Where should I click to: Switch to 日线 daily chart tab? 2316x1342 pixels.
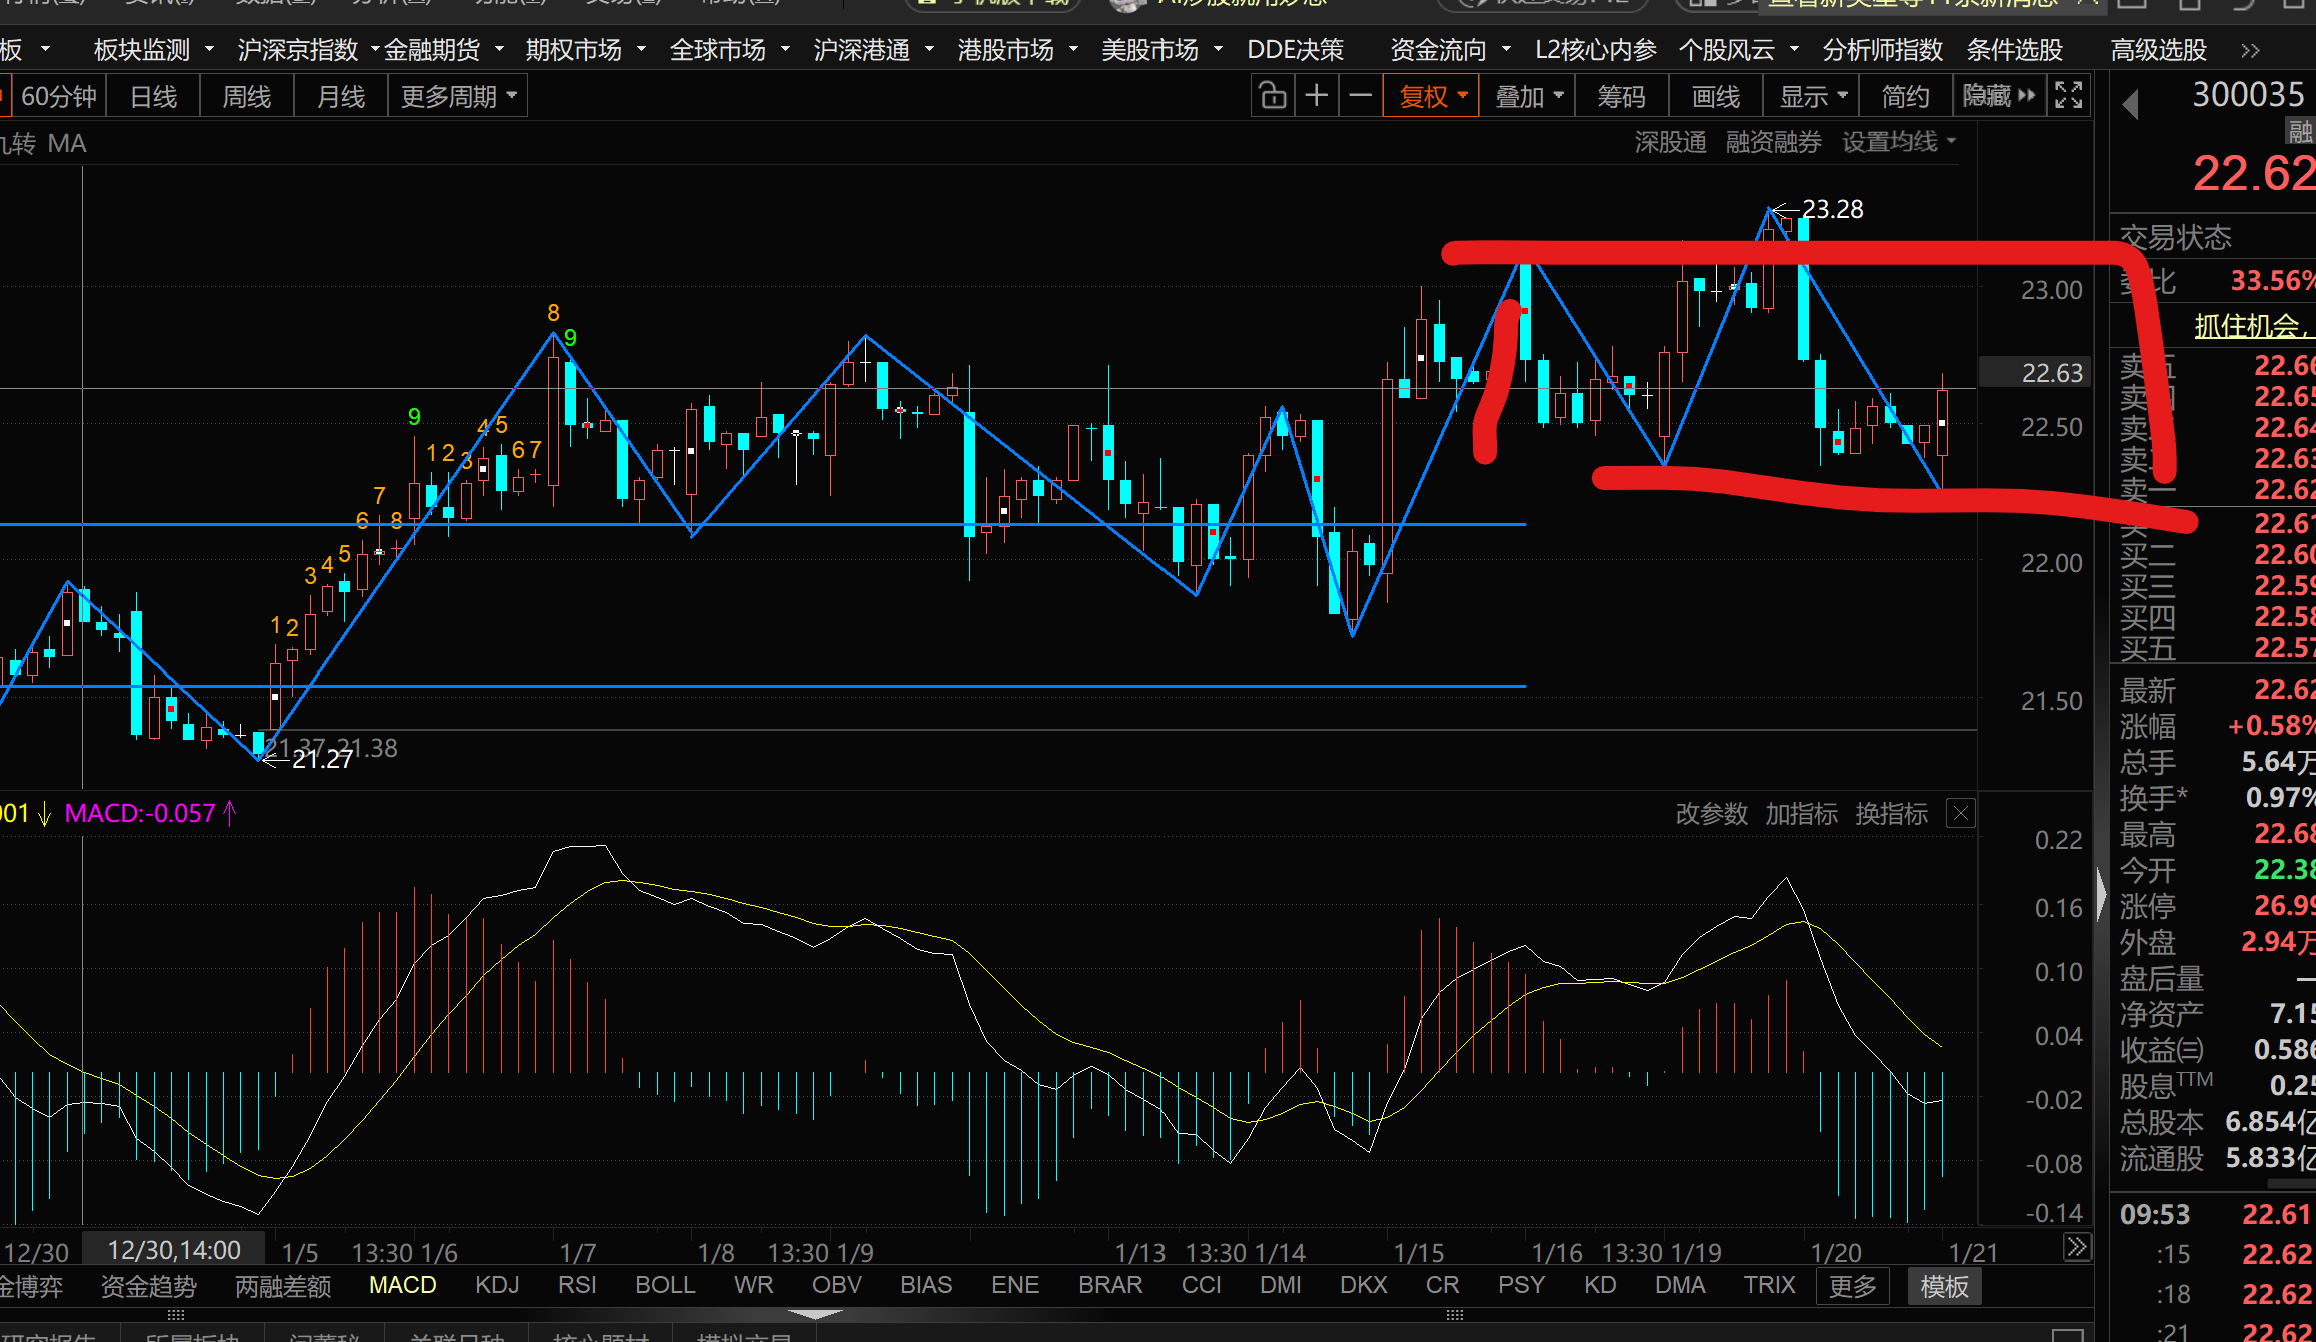pos(153,96)
